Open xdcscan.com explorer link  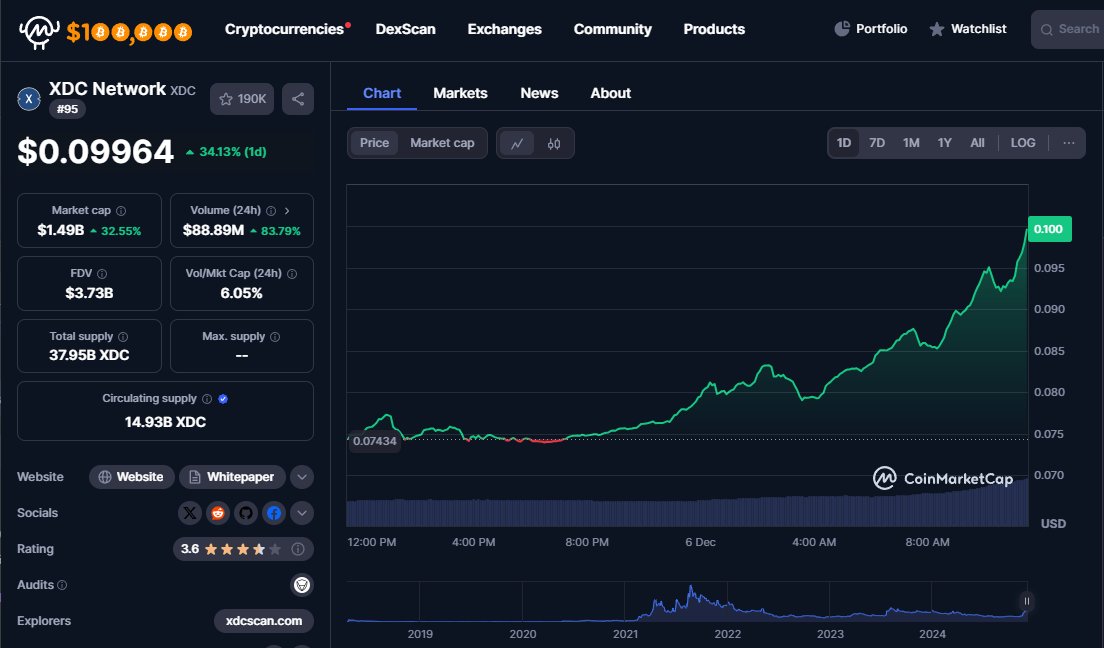[264, 621]
